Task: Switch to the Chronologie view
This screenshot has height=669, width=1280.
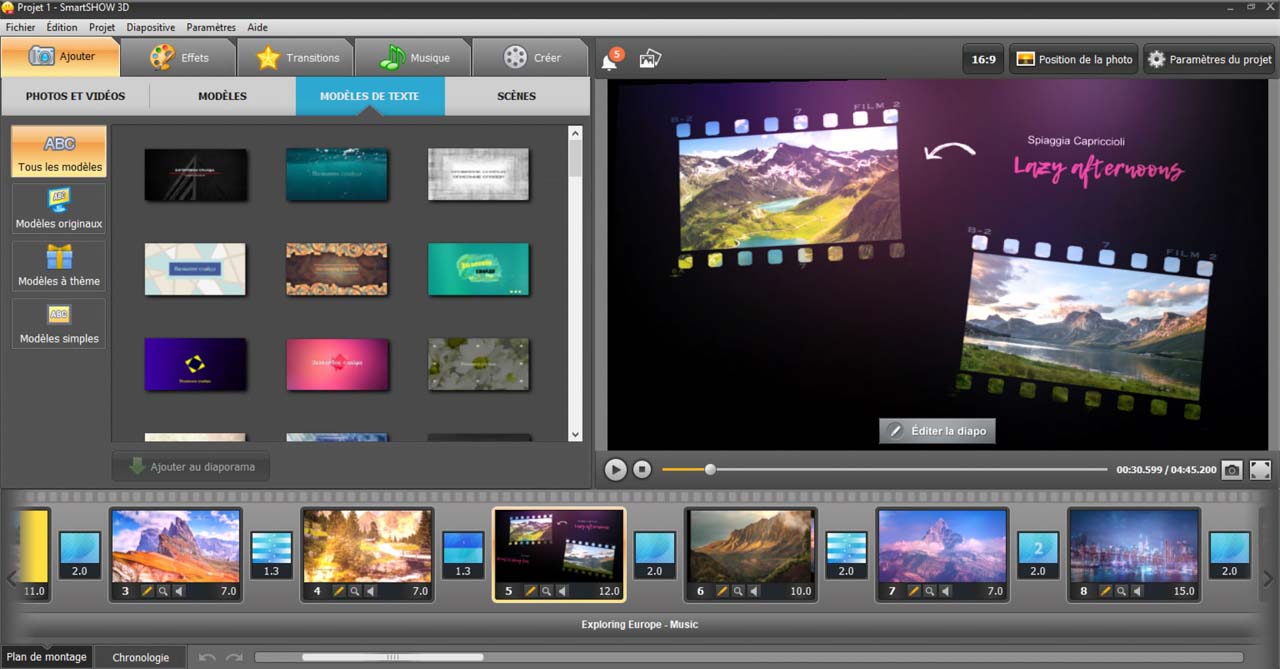Action: coord(141,657)
